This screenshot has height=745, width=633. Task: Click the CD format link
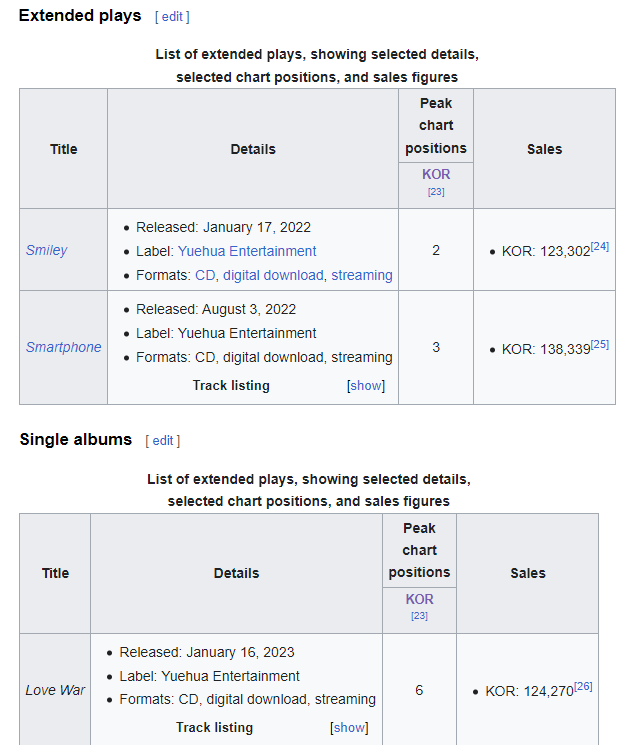click(x=205, y=275)
